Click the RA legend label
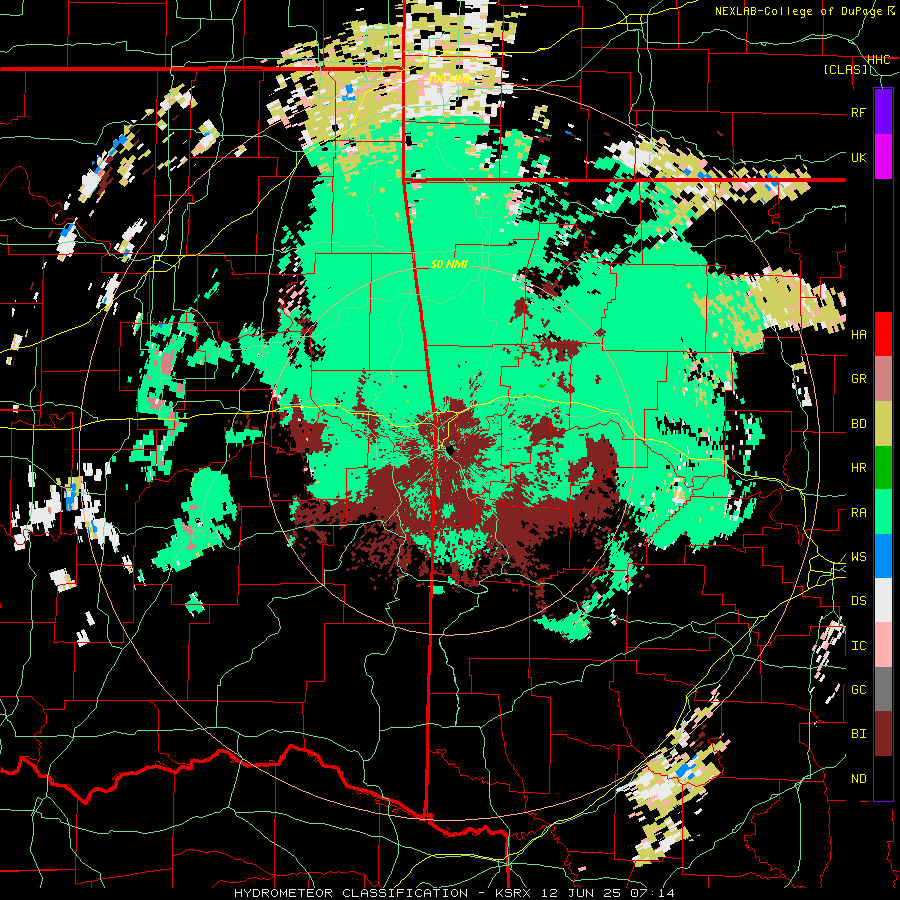The image size is (900, 900). pyautogui.click(x=858, y=513)
